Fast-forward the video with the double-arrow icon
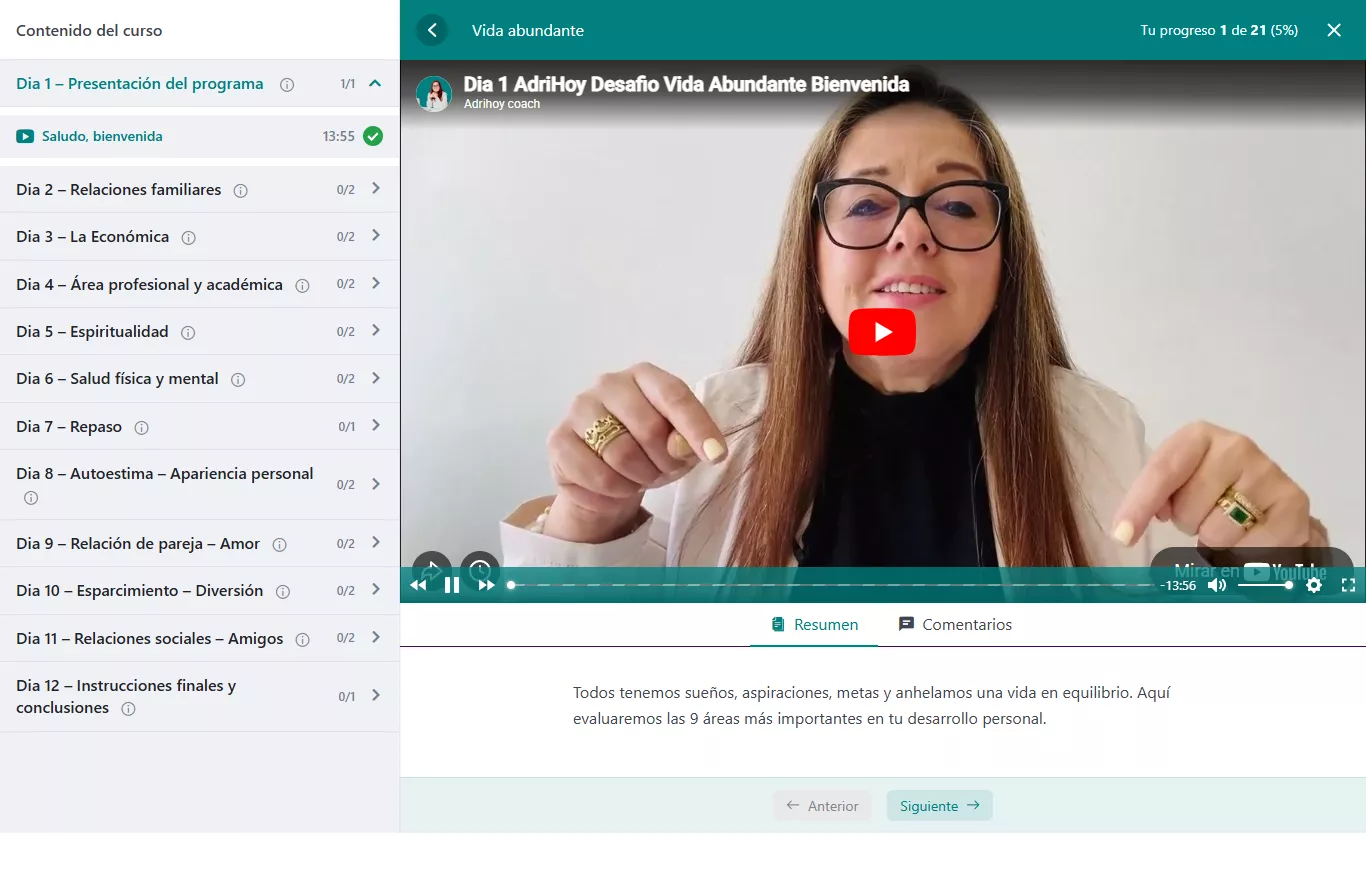 [x=486, y=585]
